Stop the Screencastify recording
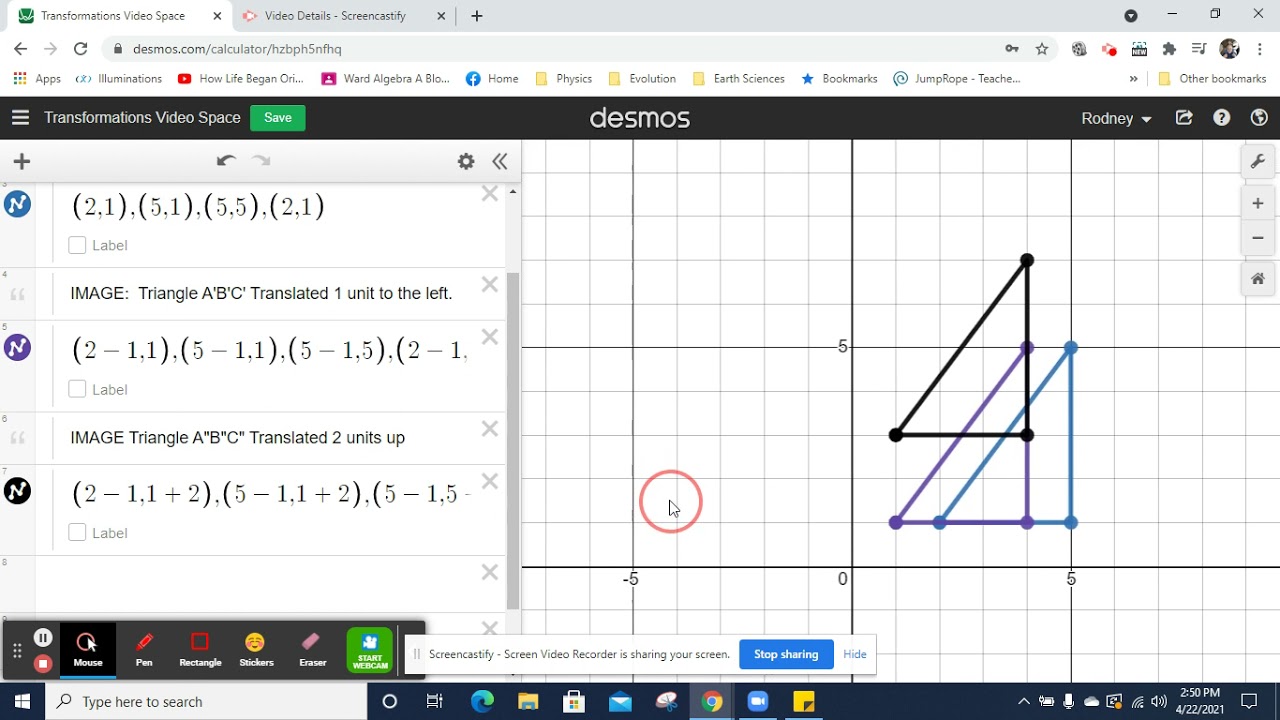 [43, 663]
